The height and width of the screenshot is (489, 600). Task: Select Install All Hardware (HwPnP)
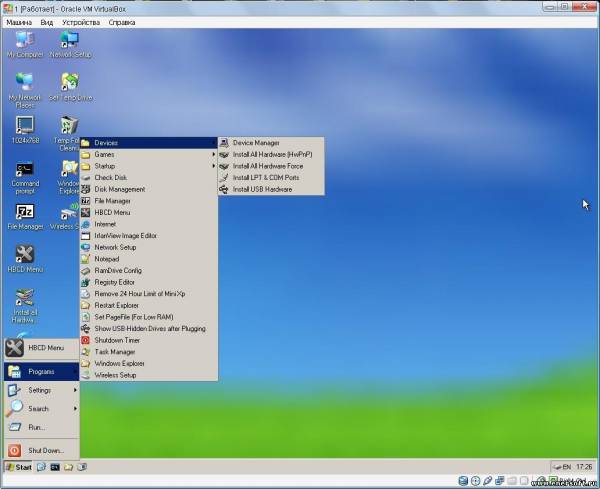(271, 155)
